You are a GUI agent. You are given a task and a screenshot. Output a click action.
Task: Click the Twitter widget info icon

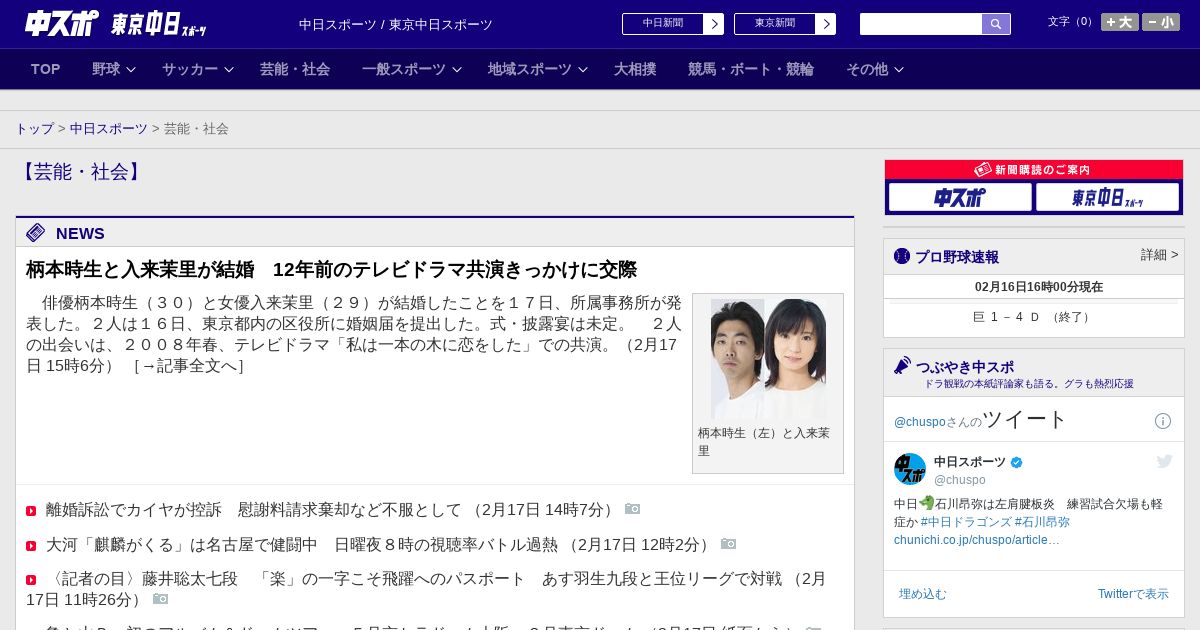pyautogui.click(x=1163, y=421)
